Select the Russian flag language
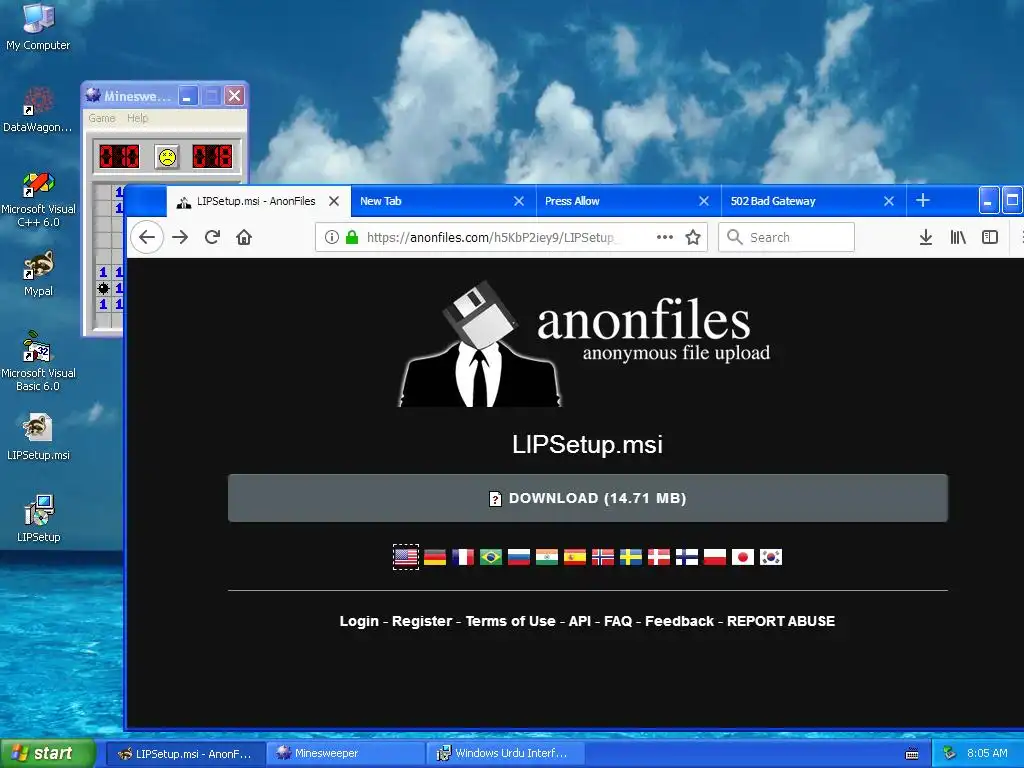Viewport: 1024px width, 768px height. point(519,557)
